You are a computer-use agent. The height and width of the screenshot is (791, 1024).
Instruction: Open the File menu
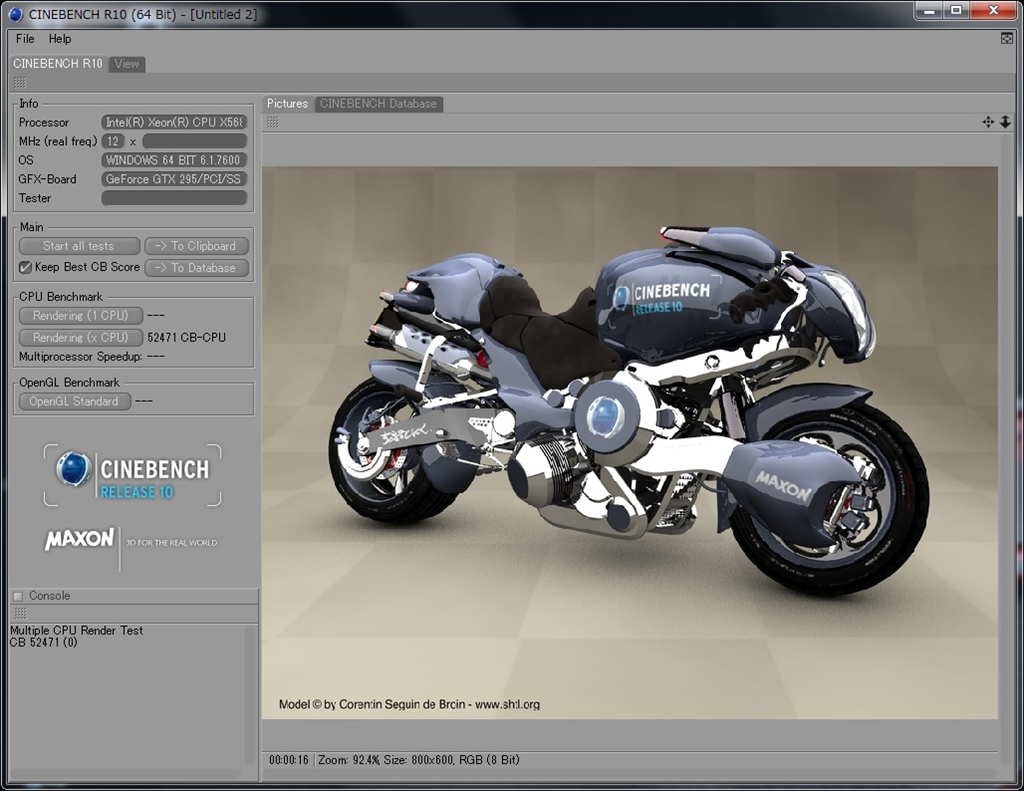coord(25,39)
